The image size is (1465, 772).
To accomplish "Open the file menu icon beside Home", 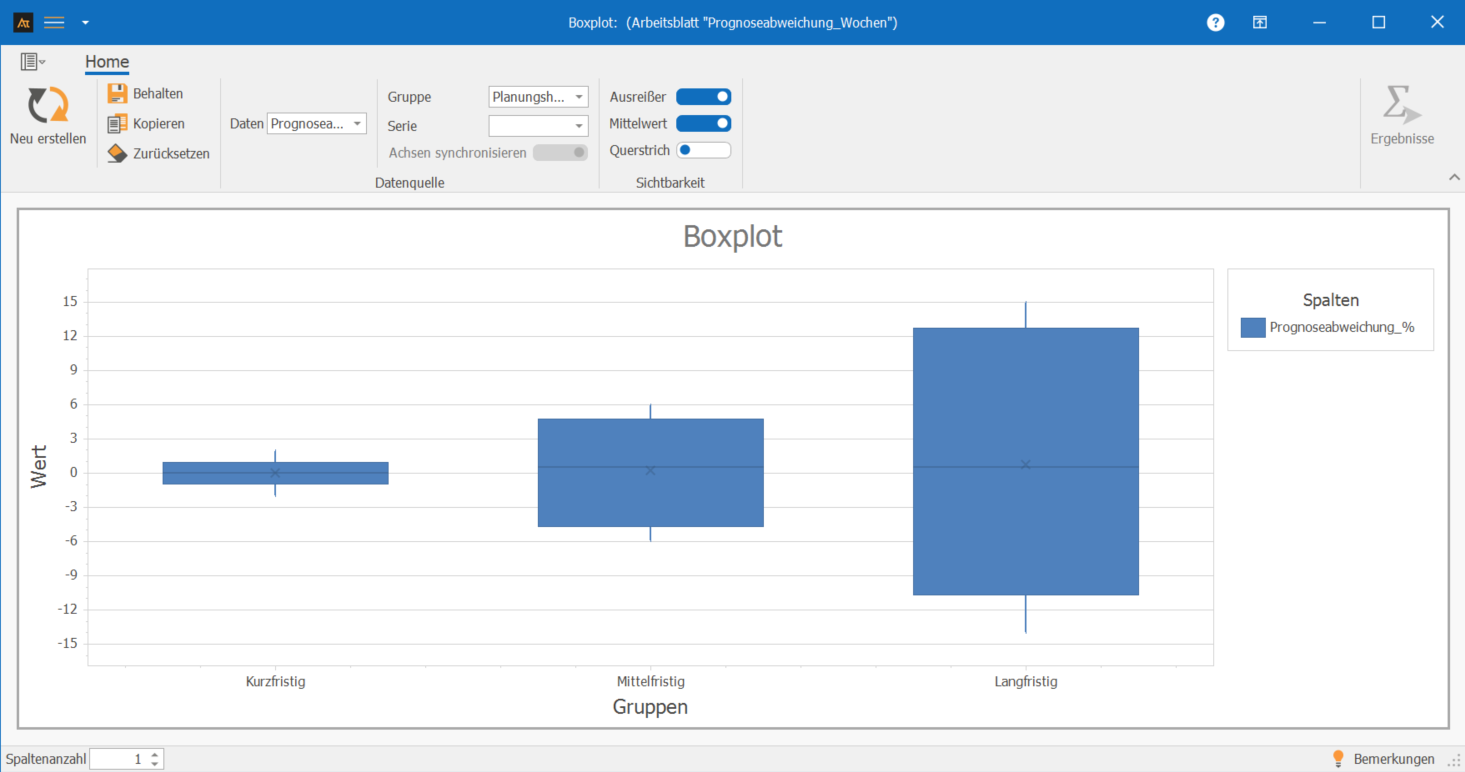I will pos(32,62).
